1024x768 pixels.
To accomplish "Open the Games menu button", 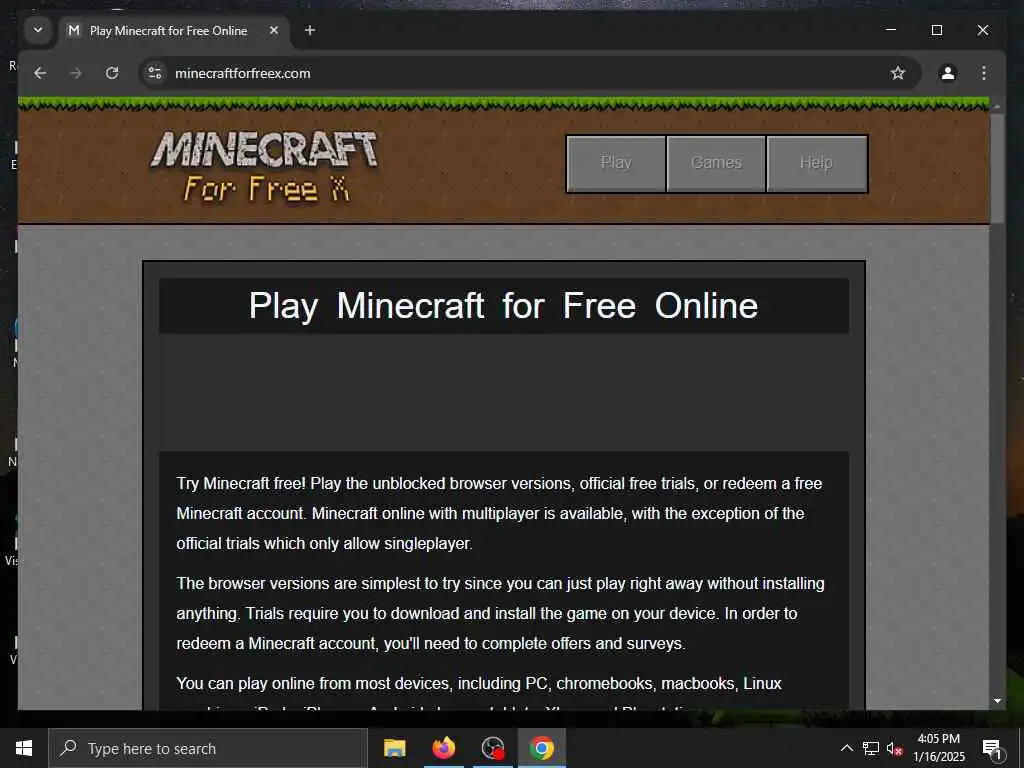I will pos(716,163).
